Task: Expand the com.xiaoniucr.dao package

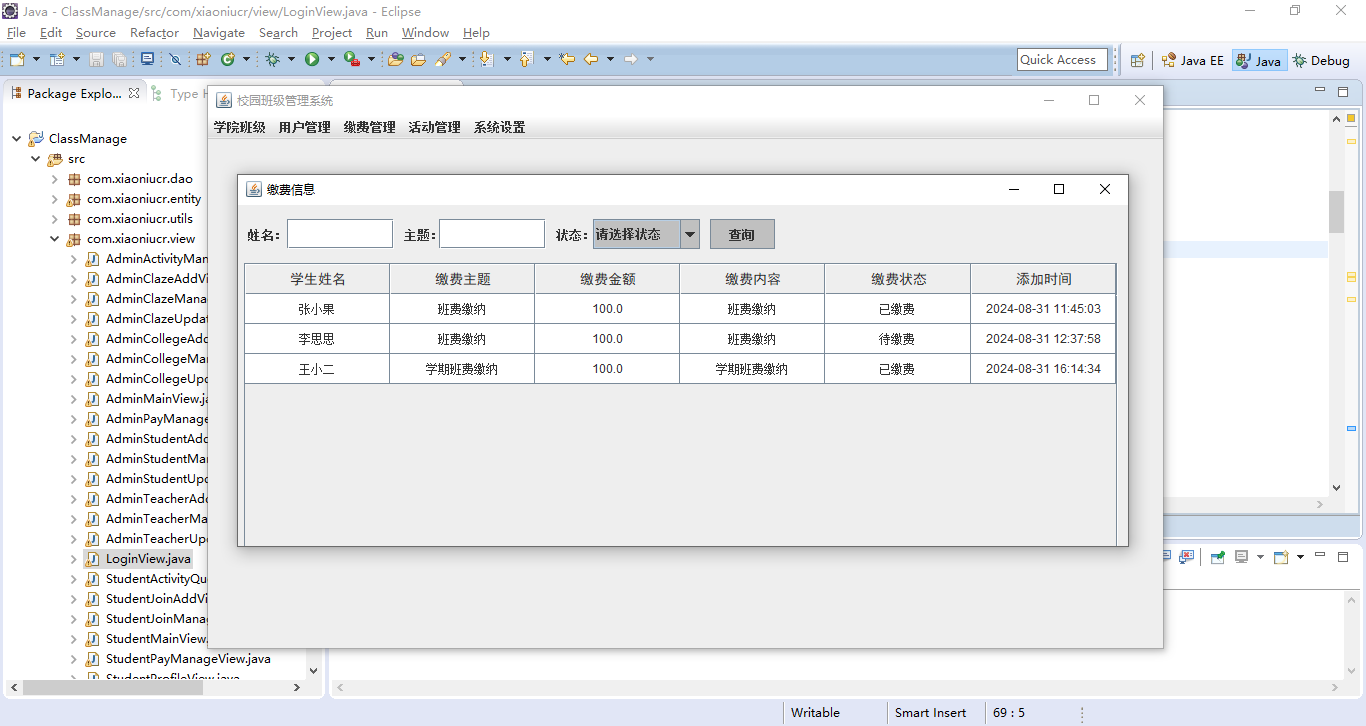Action: click(x=55, y=179)
